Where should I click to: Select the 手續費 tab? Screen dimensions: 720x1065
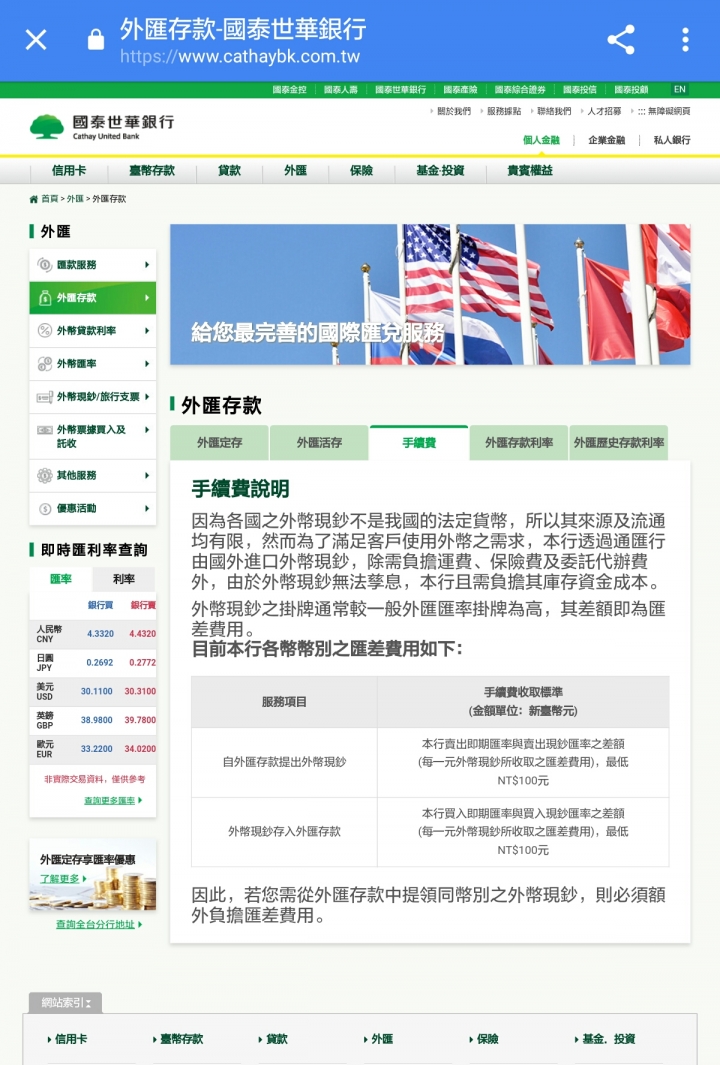(419, 443)
